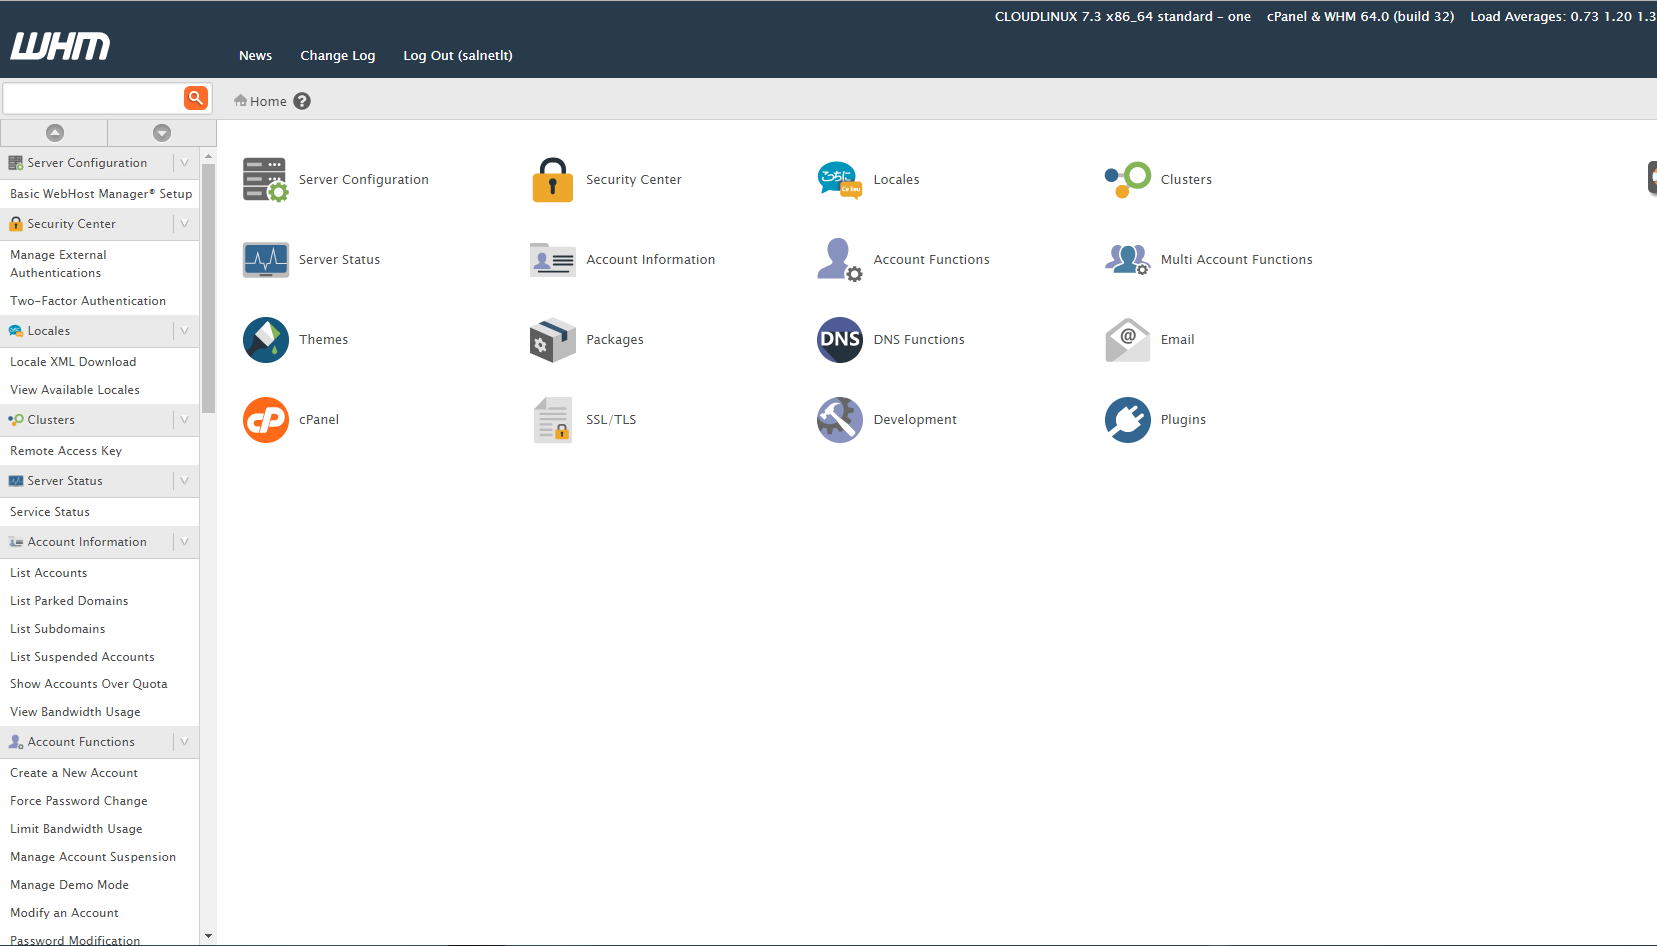Open the Security Center padlock icon
Screen dimensions: 1657x946
pyautogui.click(x=552, y=180)
